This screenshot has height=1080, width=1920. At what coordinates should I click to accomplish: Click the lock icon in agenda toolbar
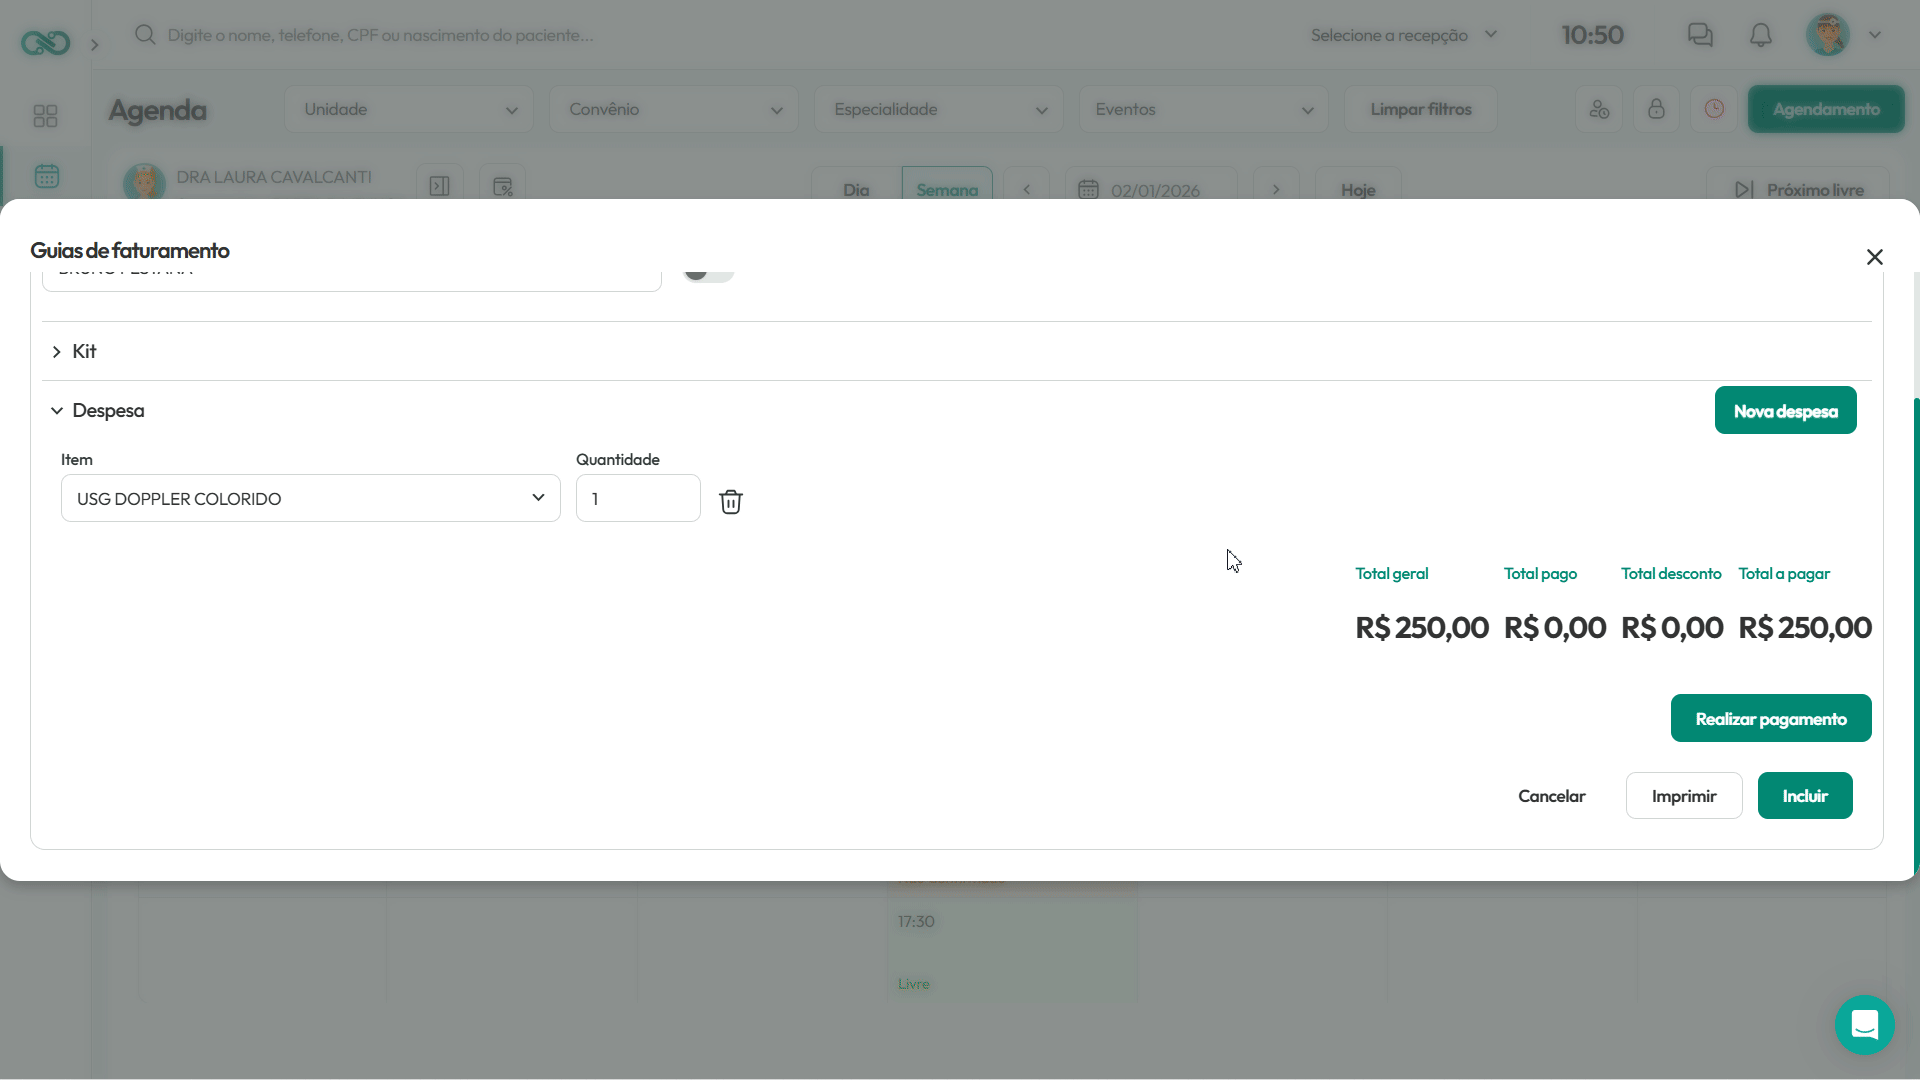[x=1657, y=109]
